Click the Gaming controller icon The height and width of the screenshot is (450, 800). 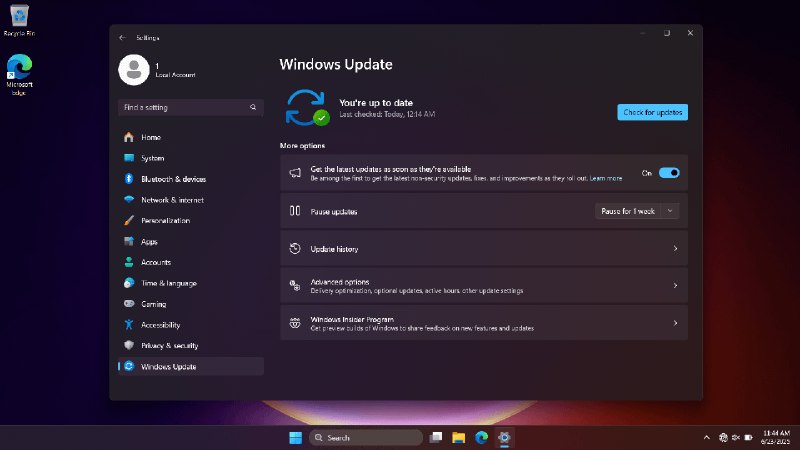pos(129,304)
